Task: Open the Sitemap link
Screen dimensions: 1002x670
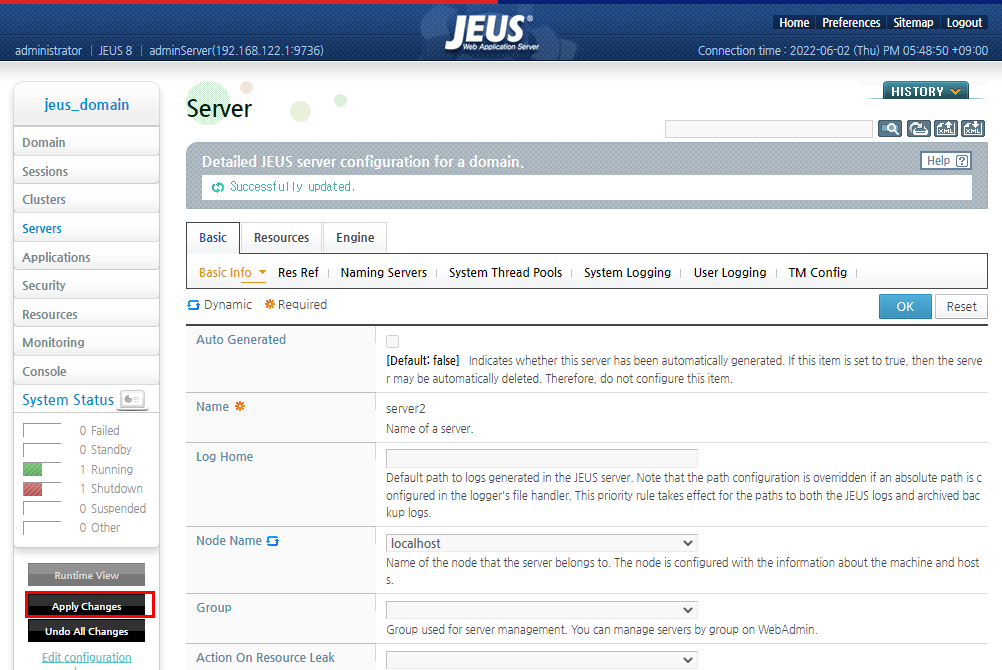Action: pyautogui.click(x=913, y=22)
